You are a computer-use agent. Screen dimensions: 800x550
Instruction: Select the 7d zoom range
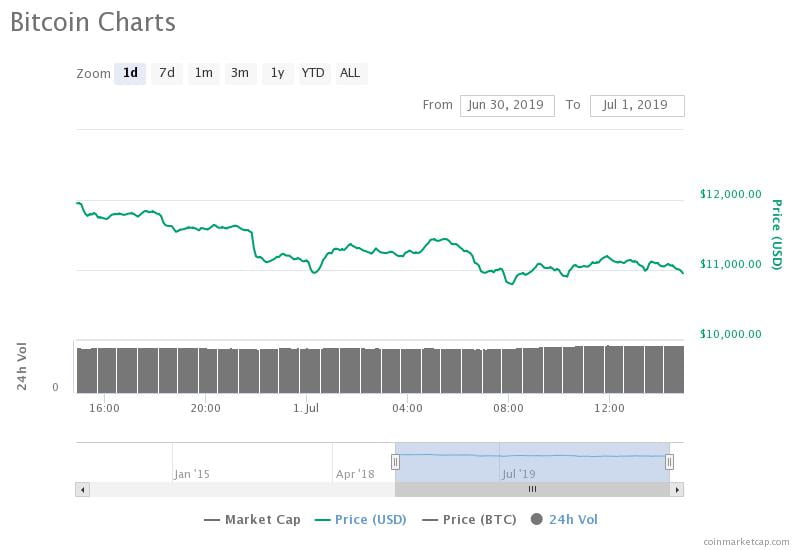pyautogui.click(x=167, y=73)
